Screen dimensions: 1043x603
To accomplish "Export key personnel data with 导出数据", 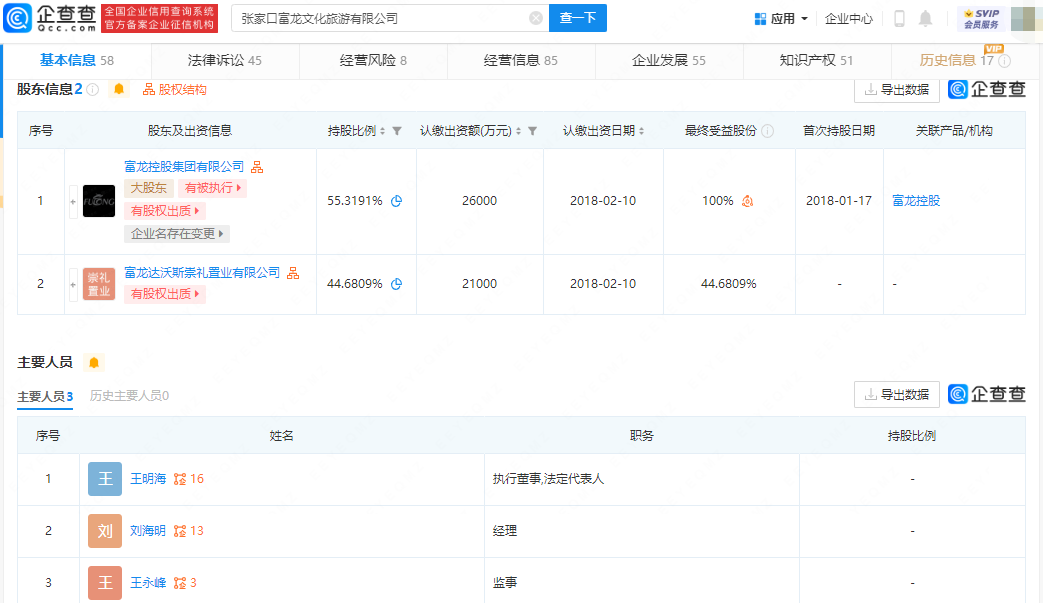I will tap(897, 394).
